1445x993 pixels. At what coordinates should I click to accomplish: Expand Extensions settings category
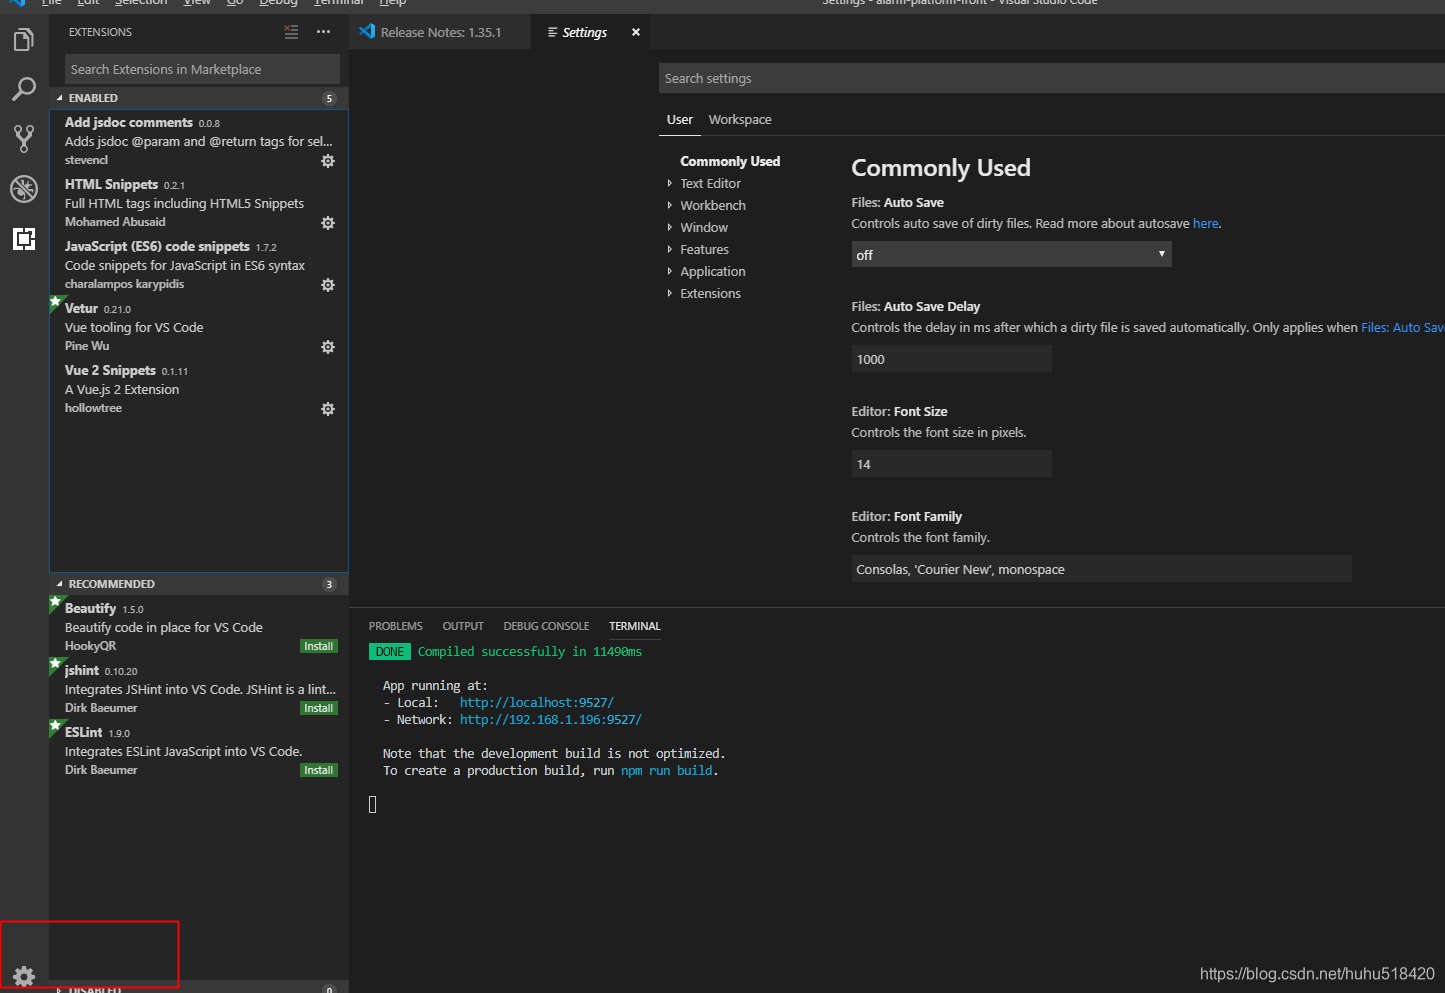pos(710,293)
